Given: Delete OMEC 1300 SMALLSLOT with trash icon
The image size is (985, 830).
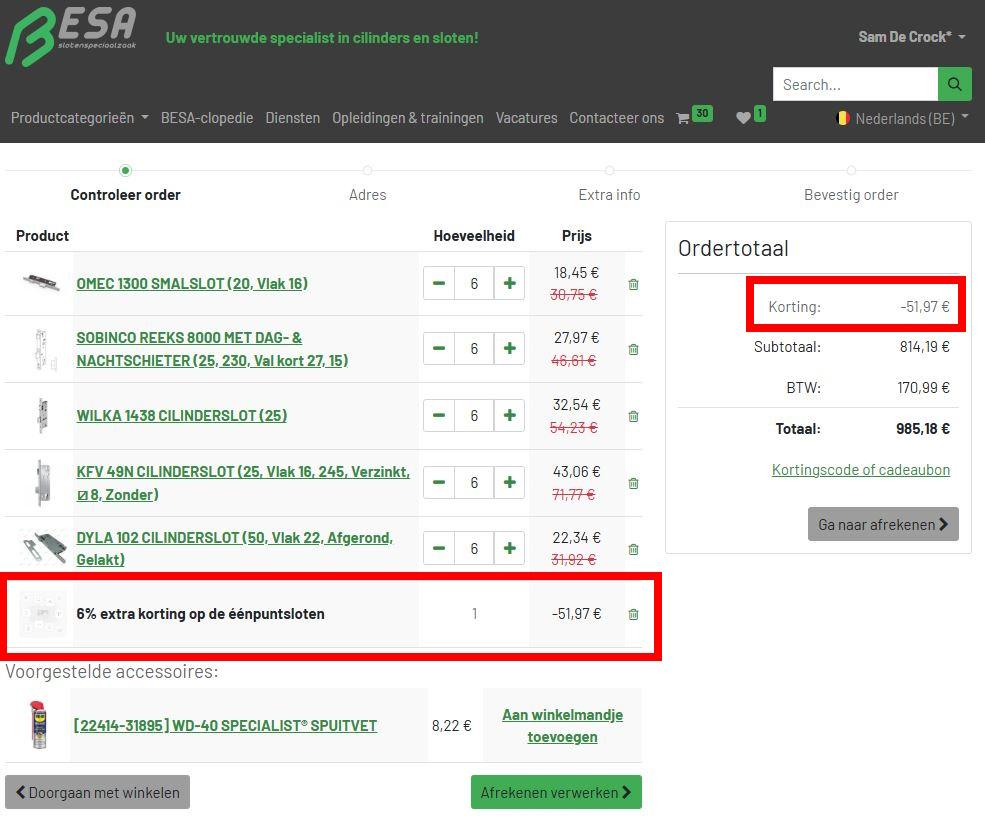Looking at the screenshot, I should pos(633,284).
